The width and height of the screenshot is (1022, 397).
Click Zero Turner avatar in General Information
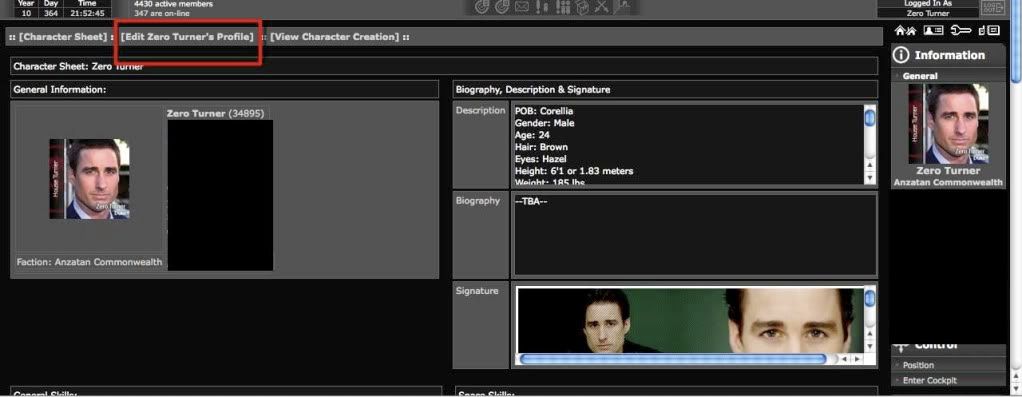click(89, 179)
